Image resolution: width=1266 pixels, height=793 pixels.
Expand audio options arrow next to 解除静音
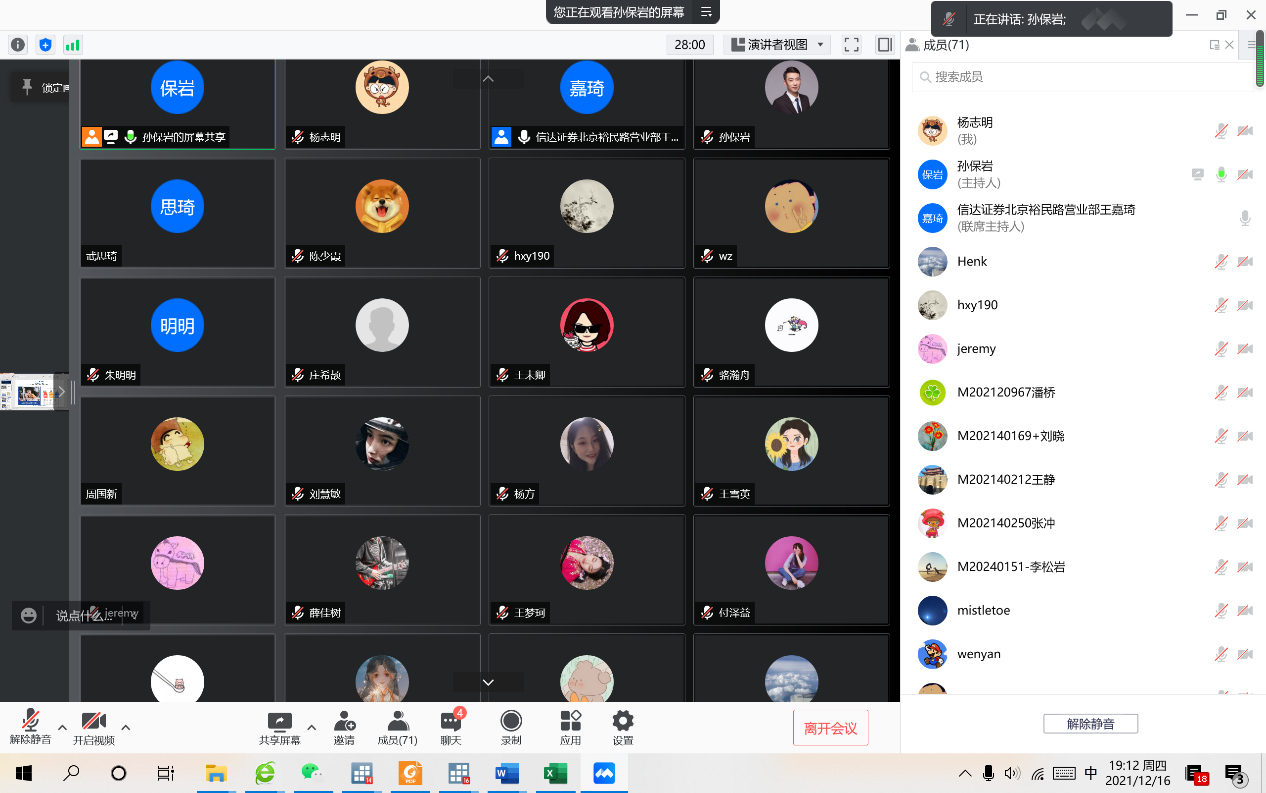pyautogui.click(x=62, y=727)
